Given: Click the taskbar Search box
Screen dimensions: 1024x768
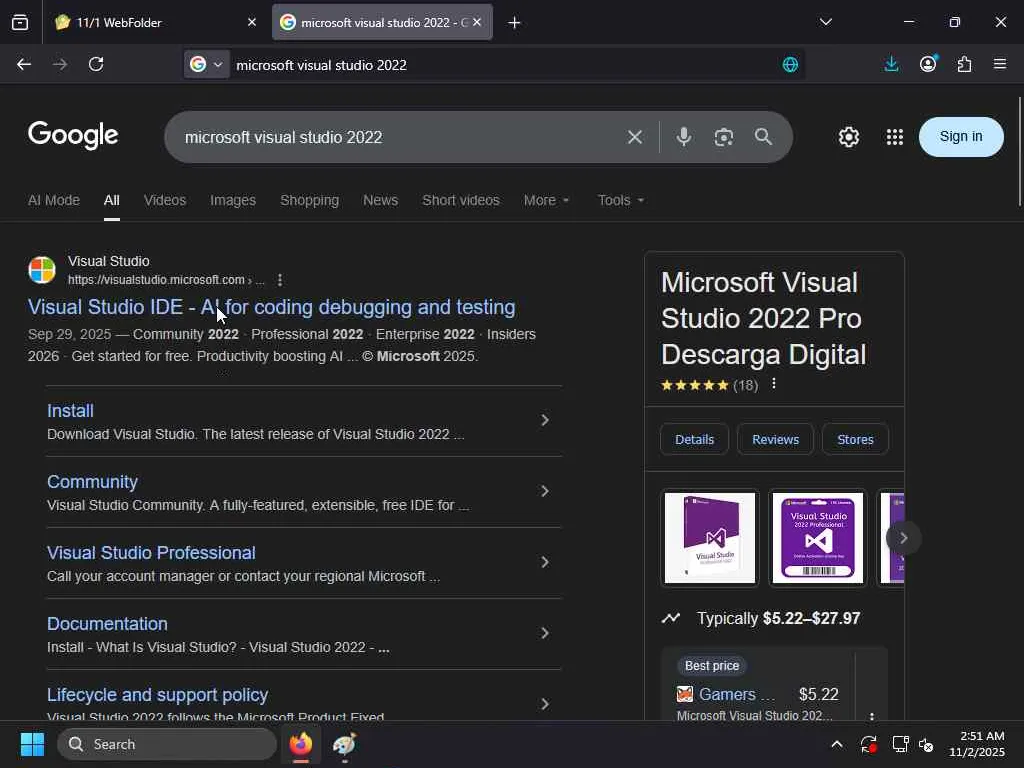Looking at the screenshot, I should point(167,744).
